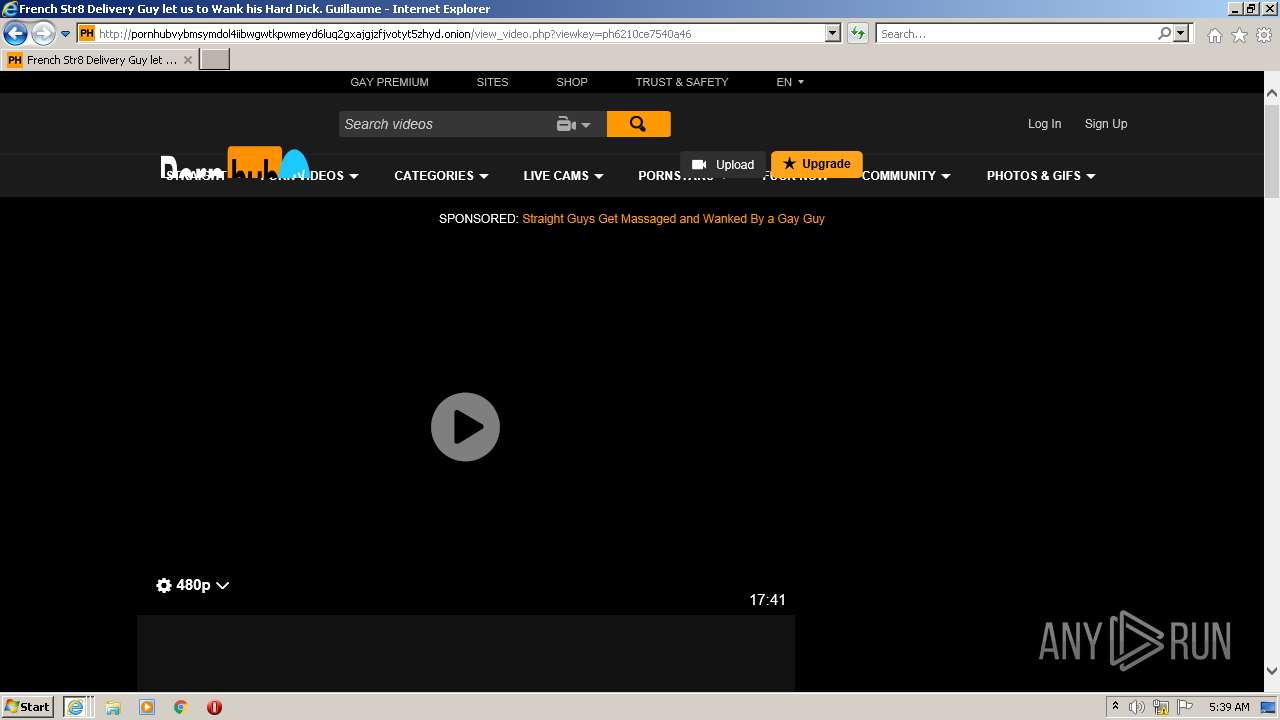Open the Windows Start menu
1280x720 pixels.
click(x=27, y=707)
